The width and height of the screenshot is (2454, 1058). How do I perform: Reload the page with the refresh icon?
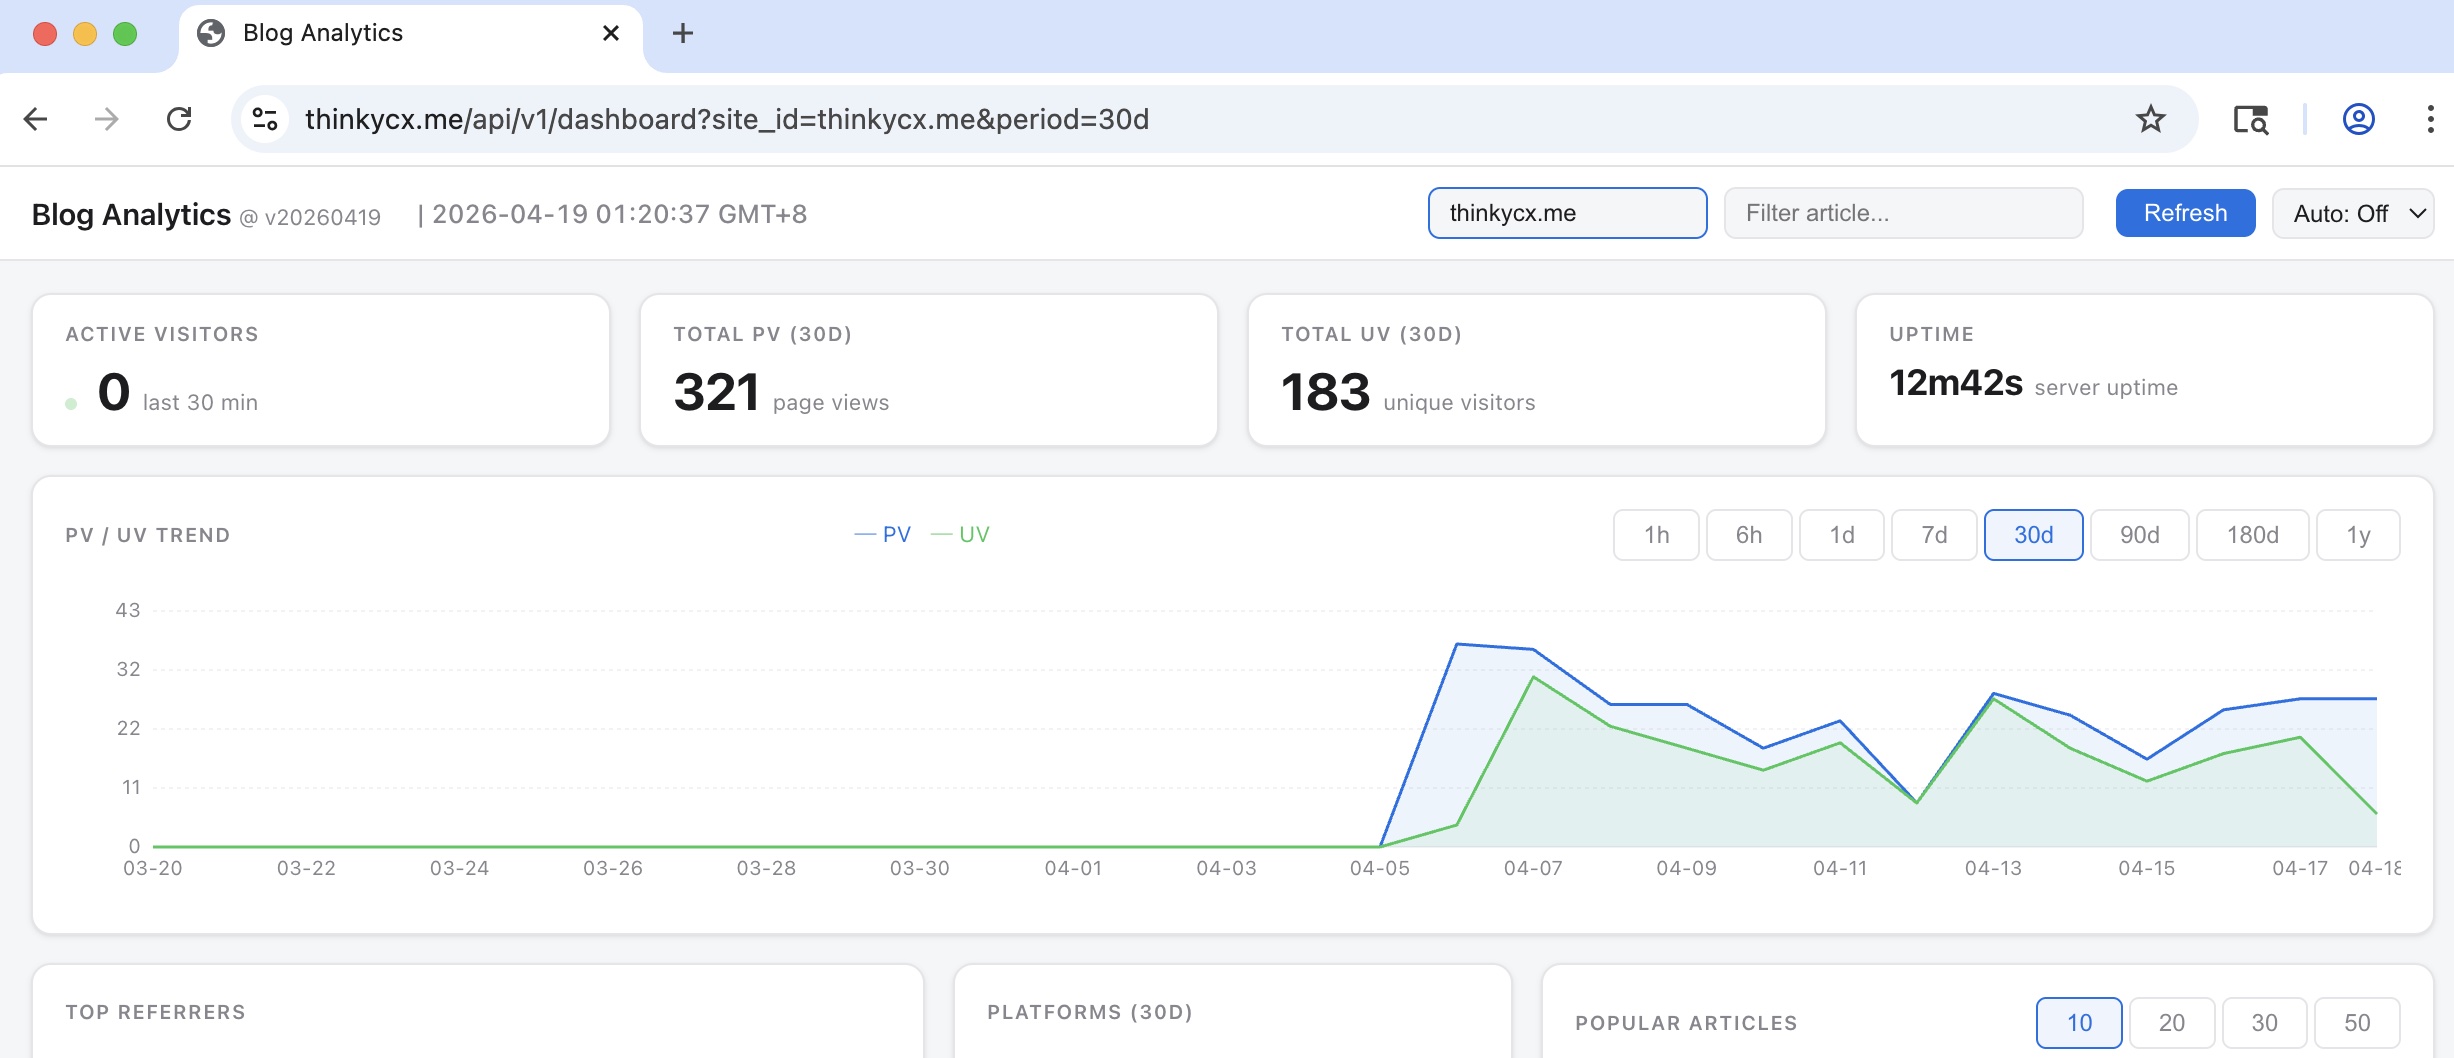coord(179,119)
